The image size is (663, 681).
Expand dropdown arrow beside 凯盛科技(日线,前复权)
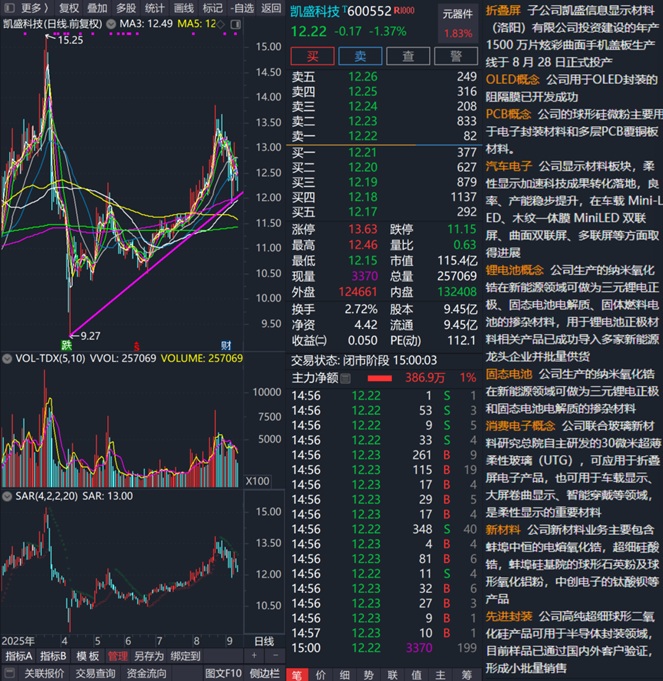(111, 24)
